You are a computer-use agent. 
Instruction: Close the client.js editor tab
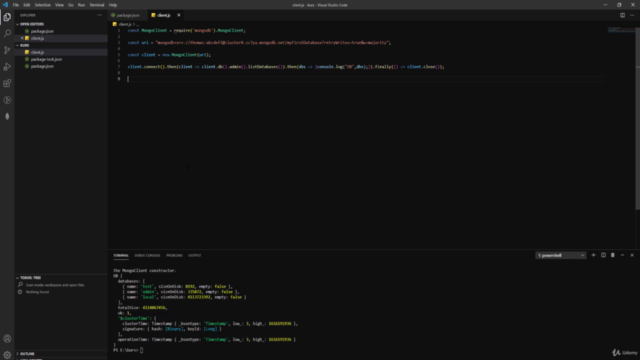click(x=178, y=15)
